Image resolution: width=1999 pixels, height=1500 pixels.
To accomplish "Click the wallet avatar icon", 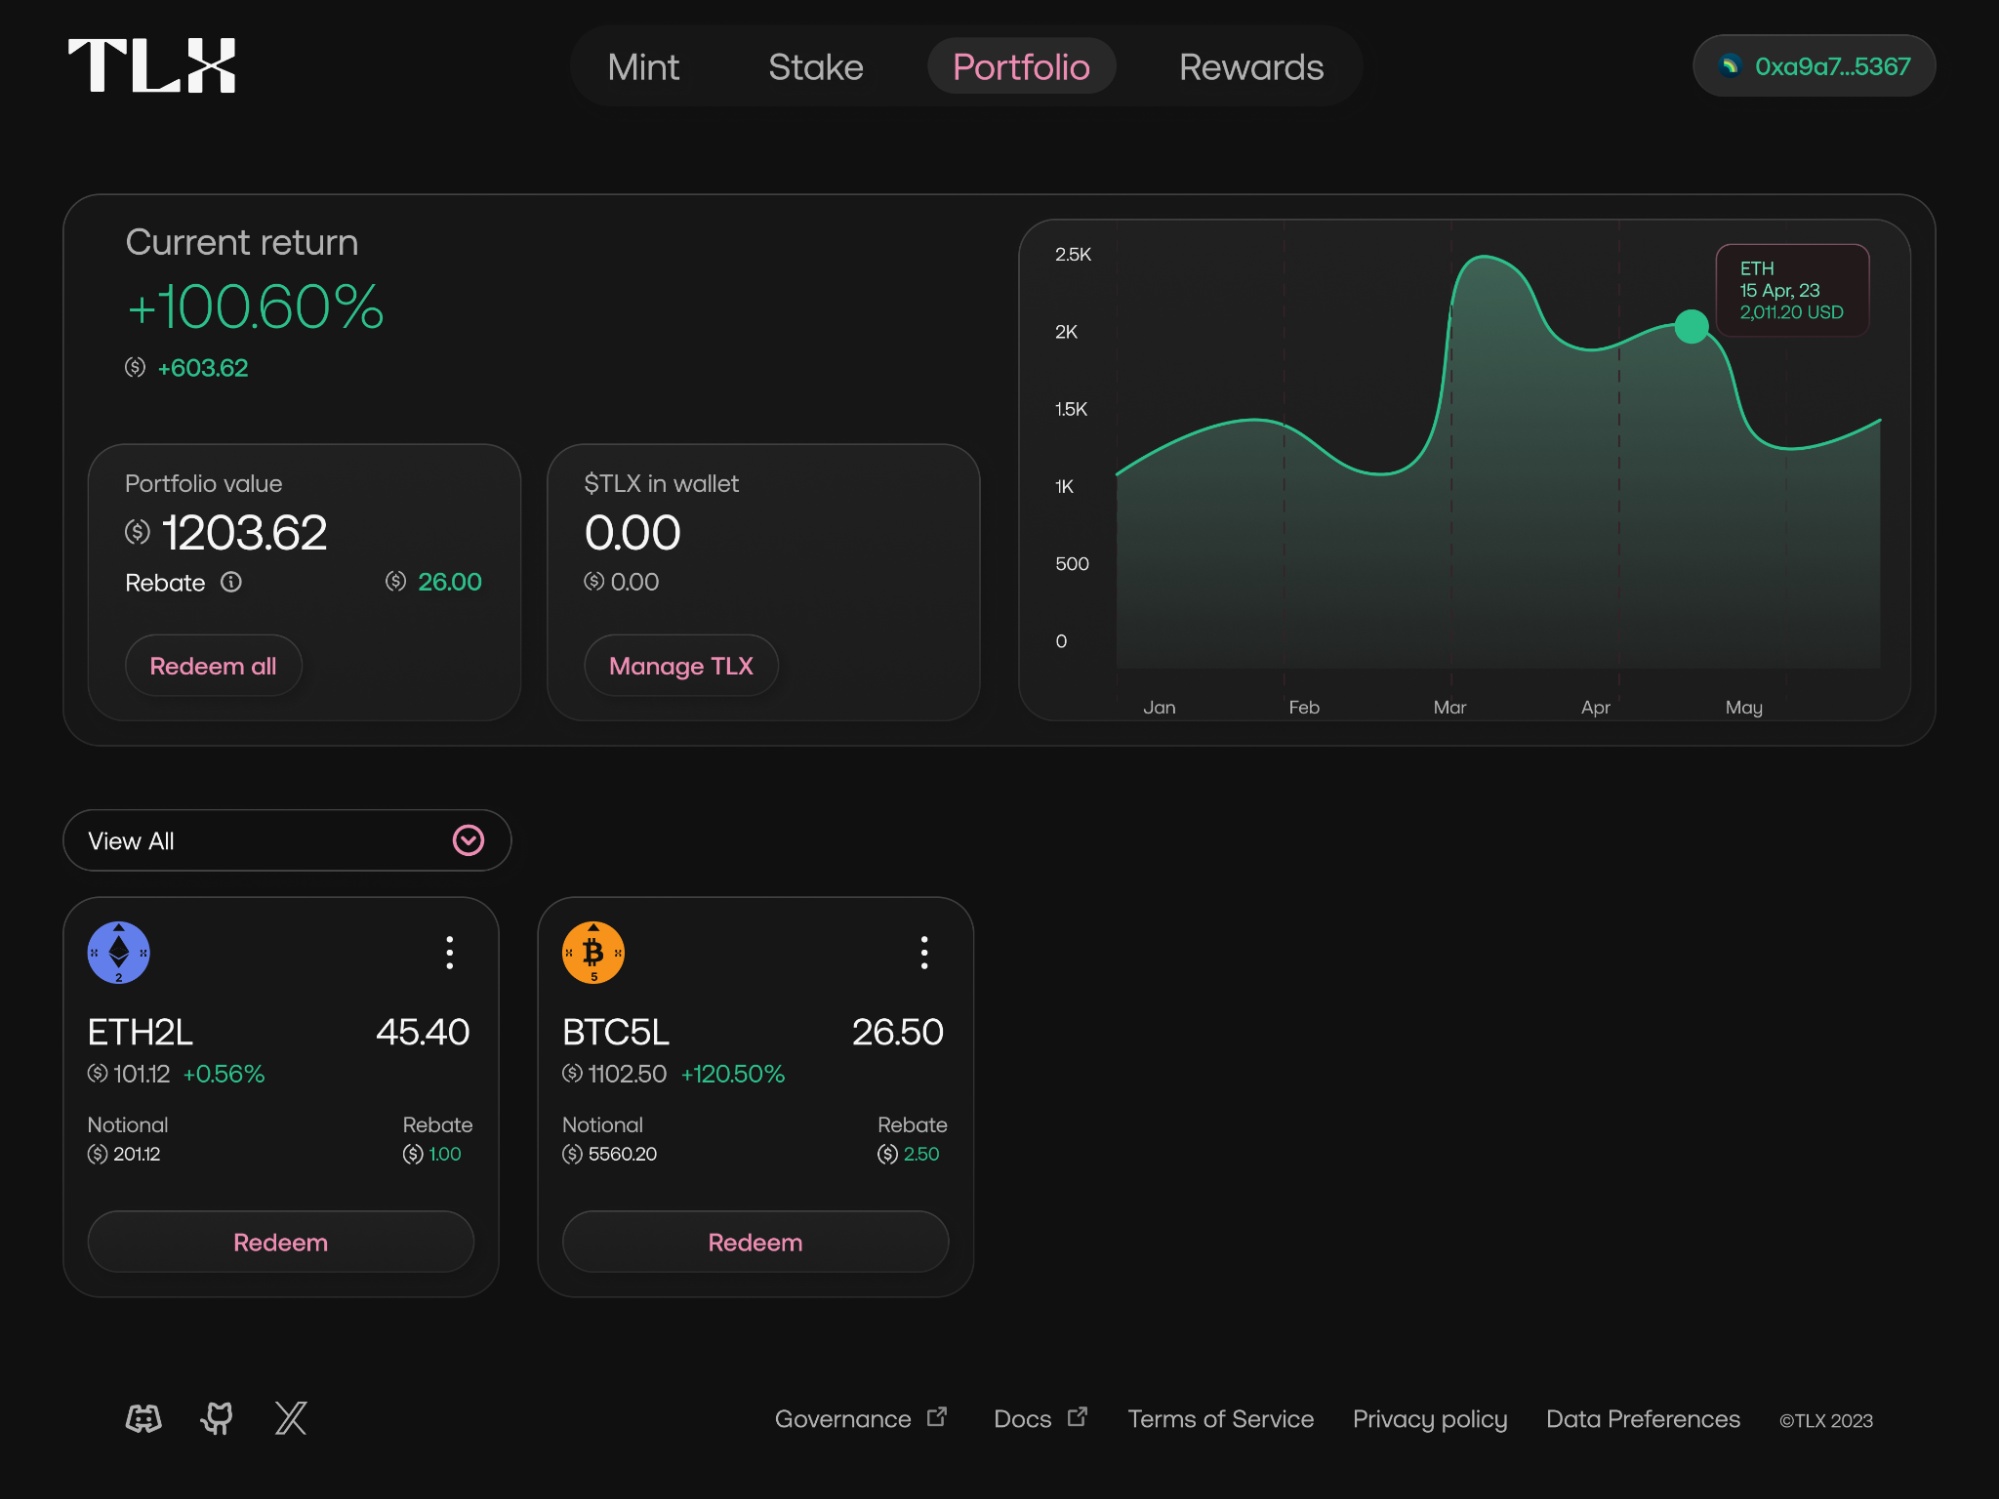I will tap(1729, 66).
